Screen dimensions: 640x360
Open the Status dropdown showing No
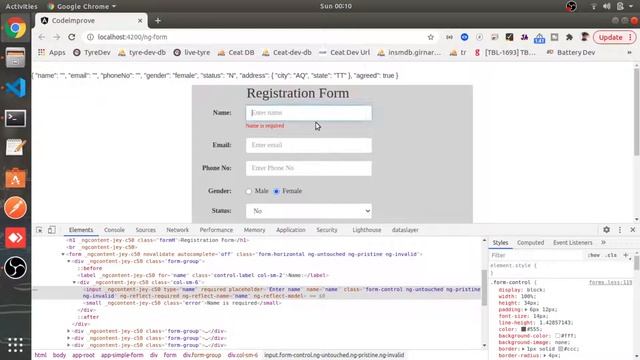(x=309, y=211)
